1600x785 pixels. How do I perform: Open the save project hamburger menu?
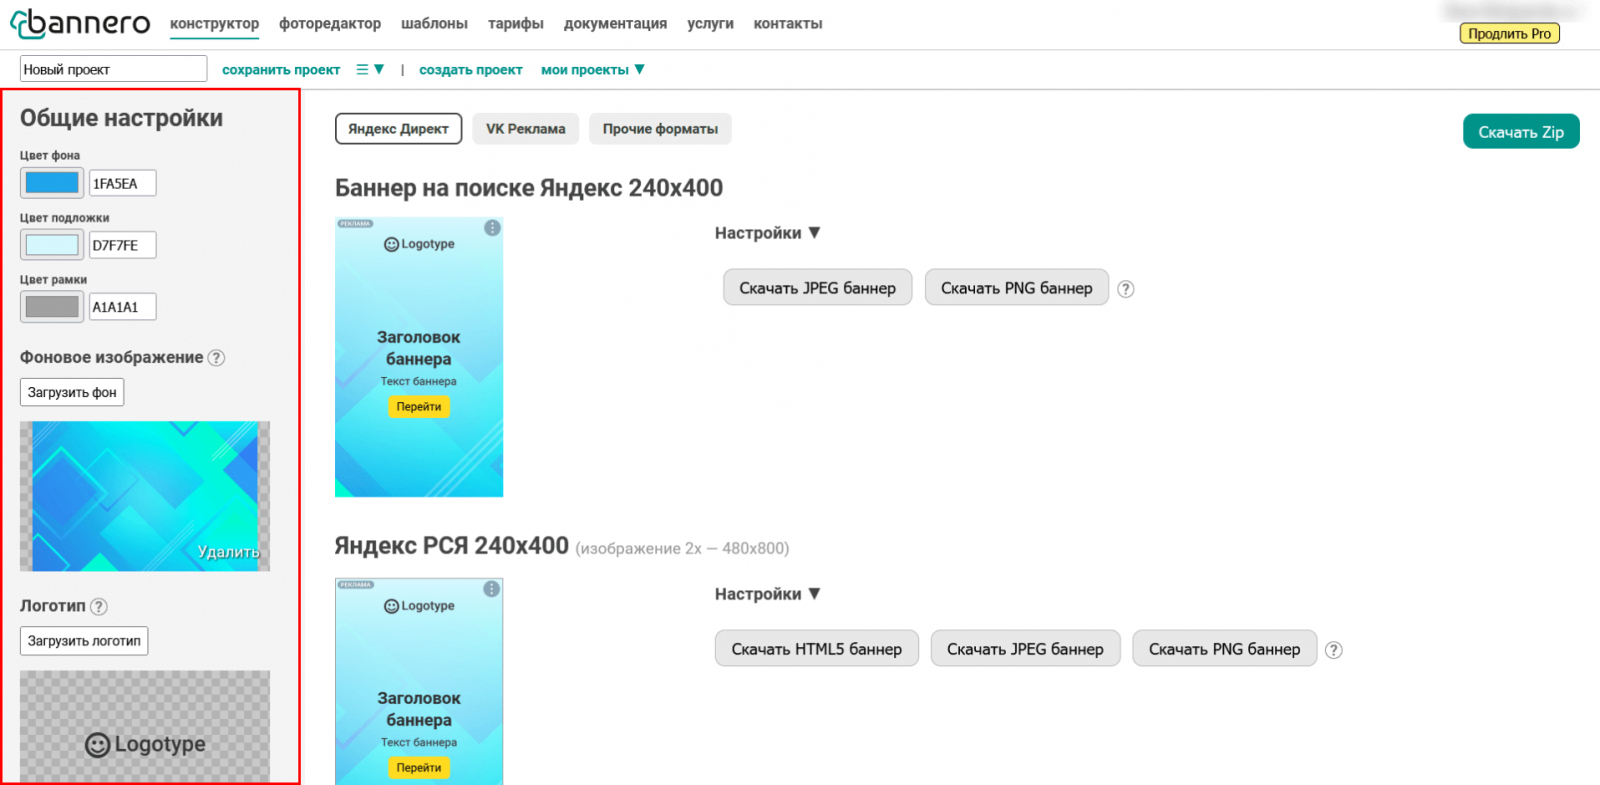pos(370,70)
